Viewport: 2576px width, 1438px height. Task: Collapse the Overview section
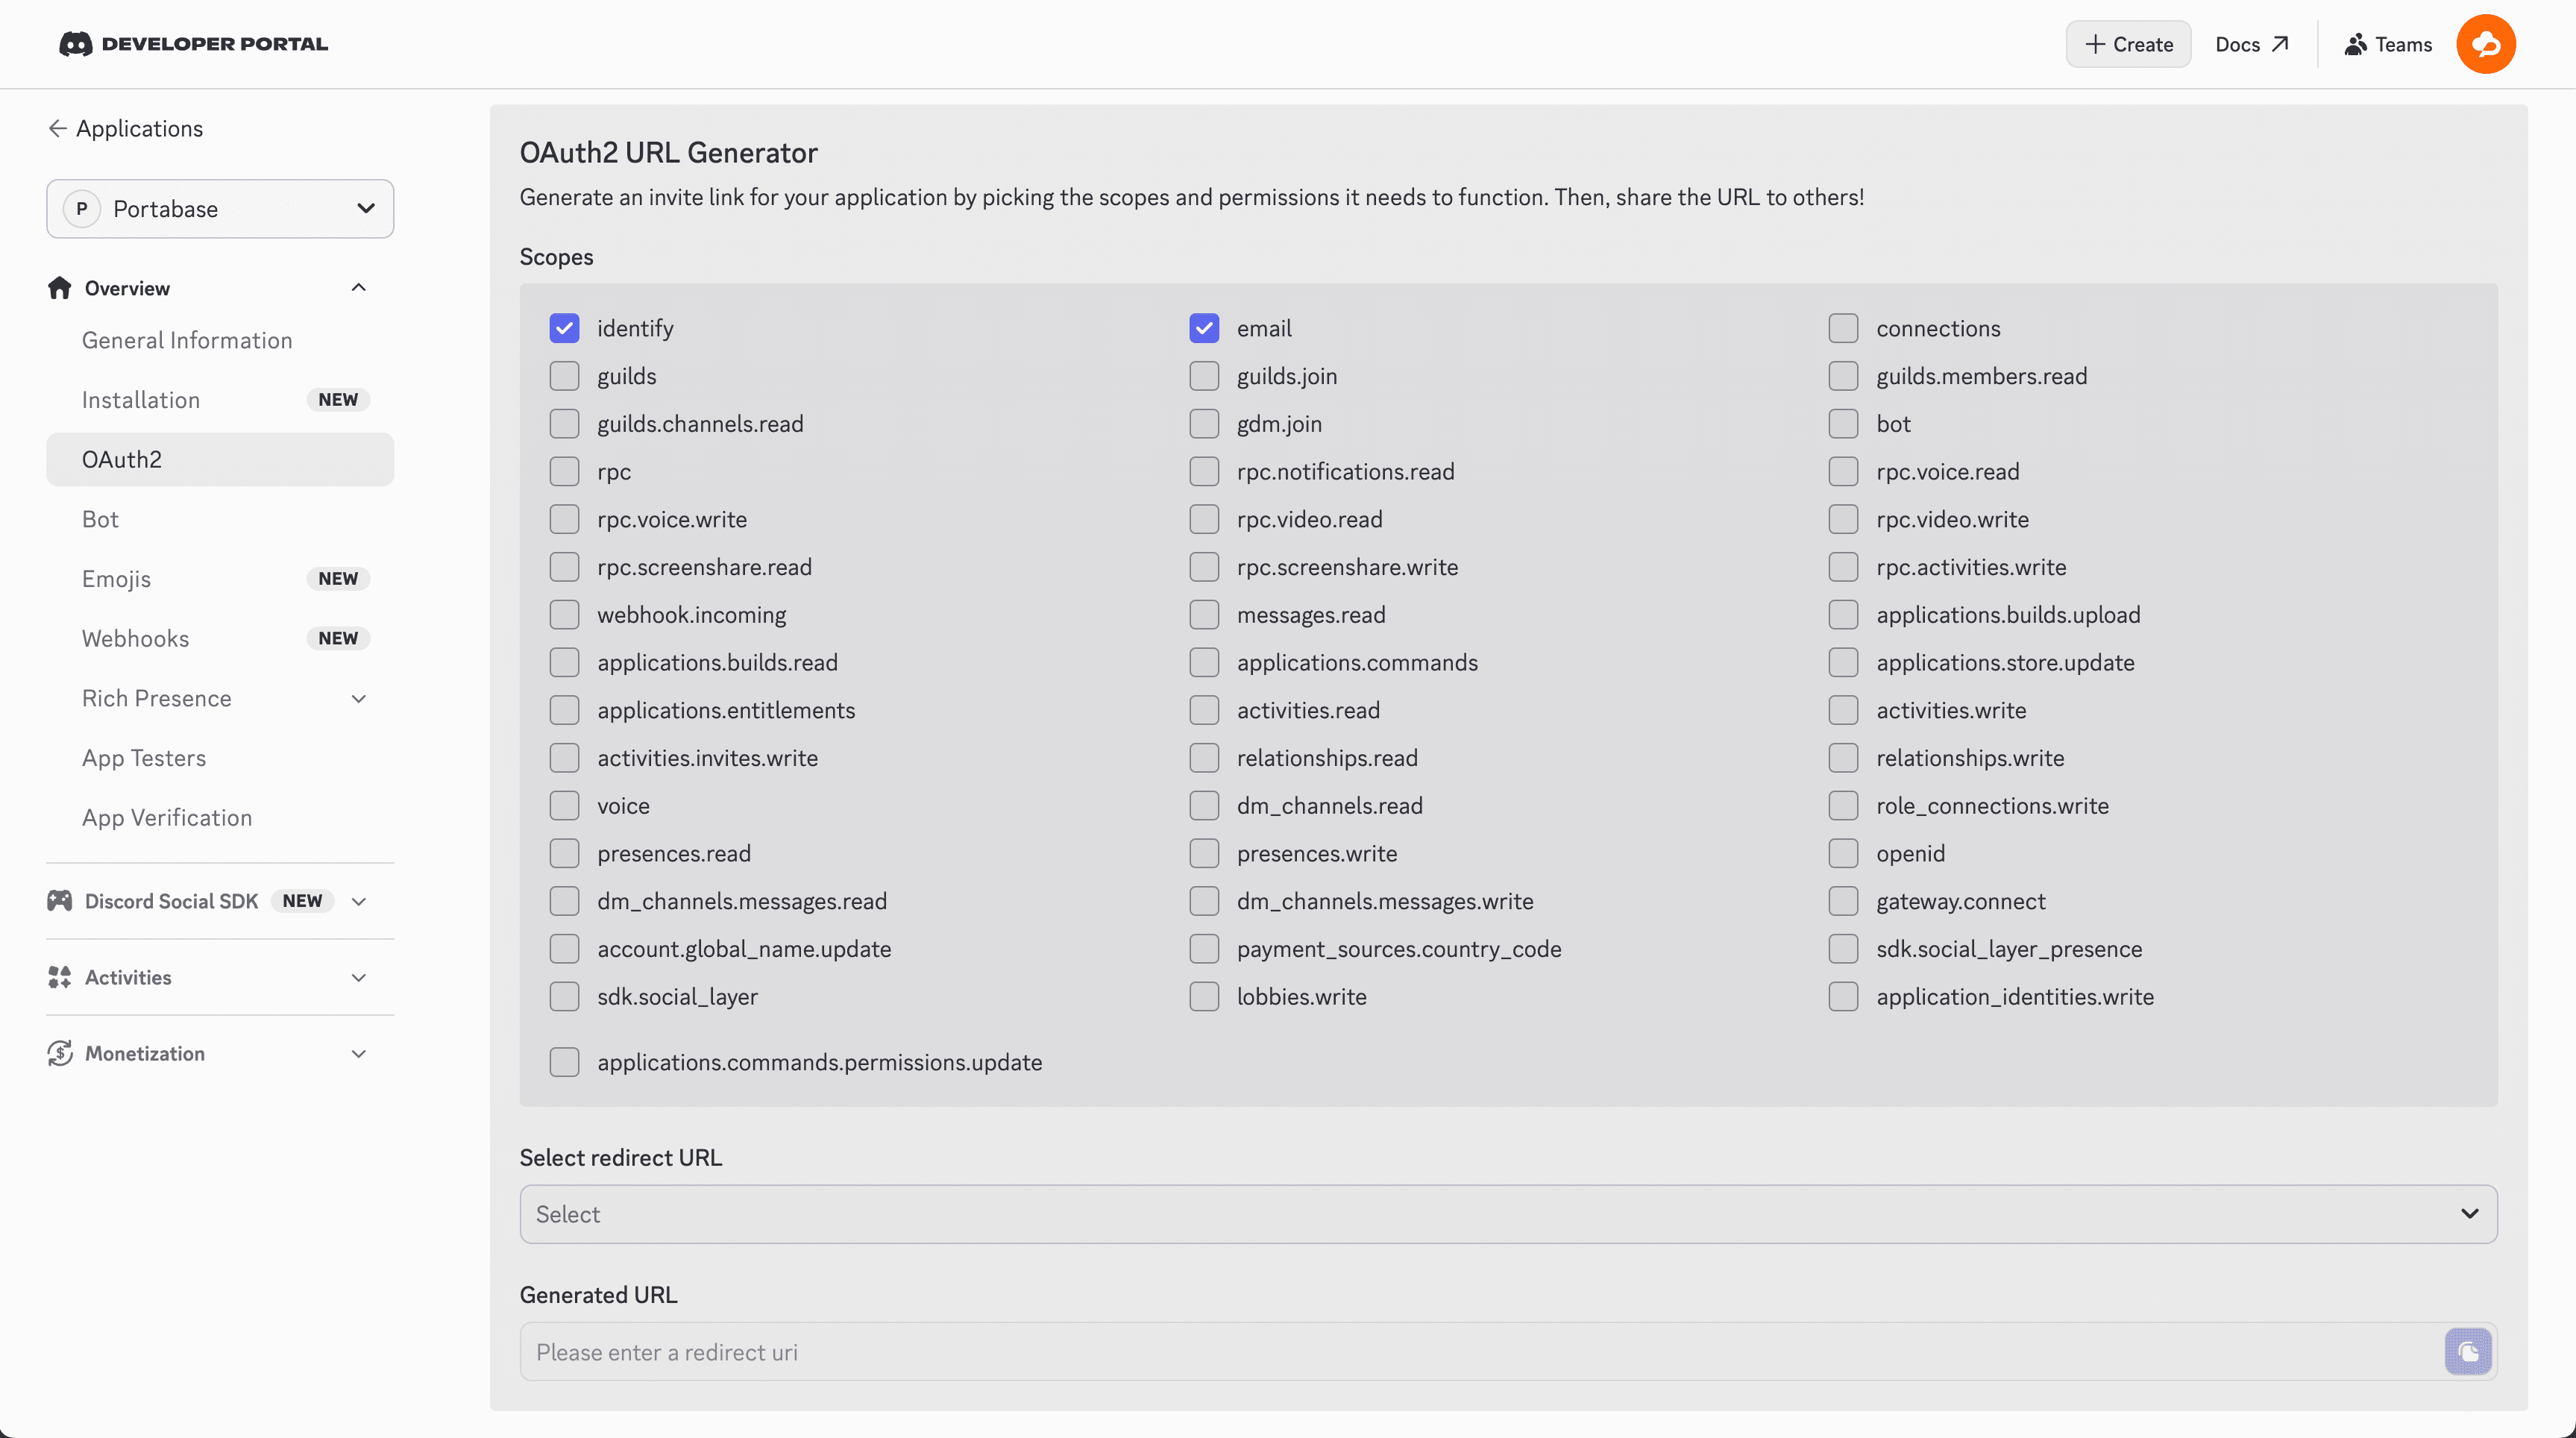coord(358,287)
